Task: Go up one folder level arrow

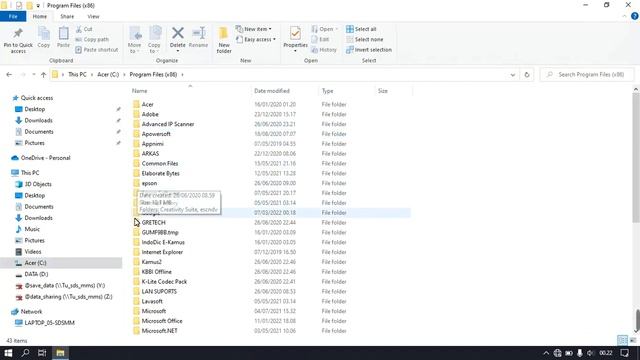Action: [x=43, y=75]
